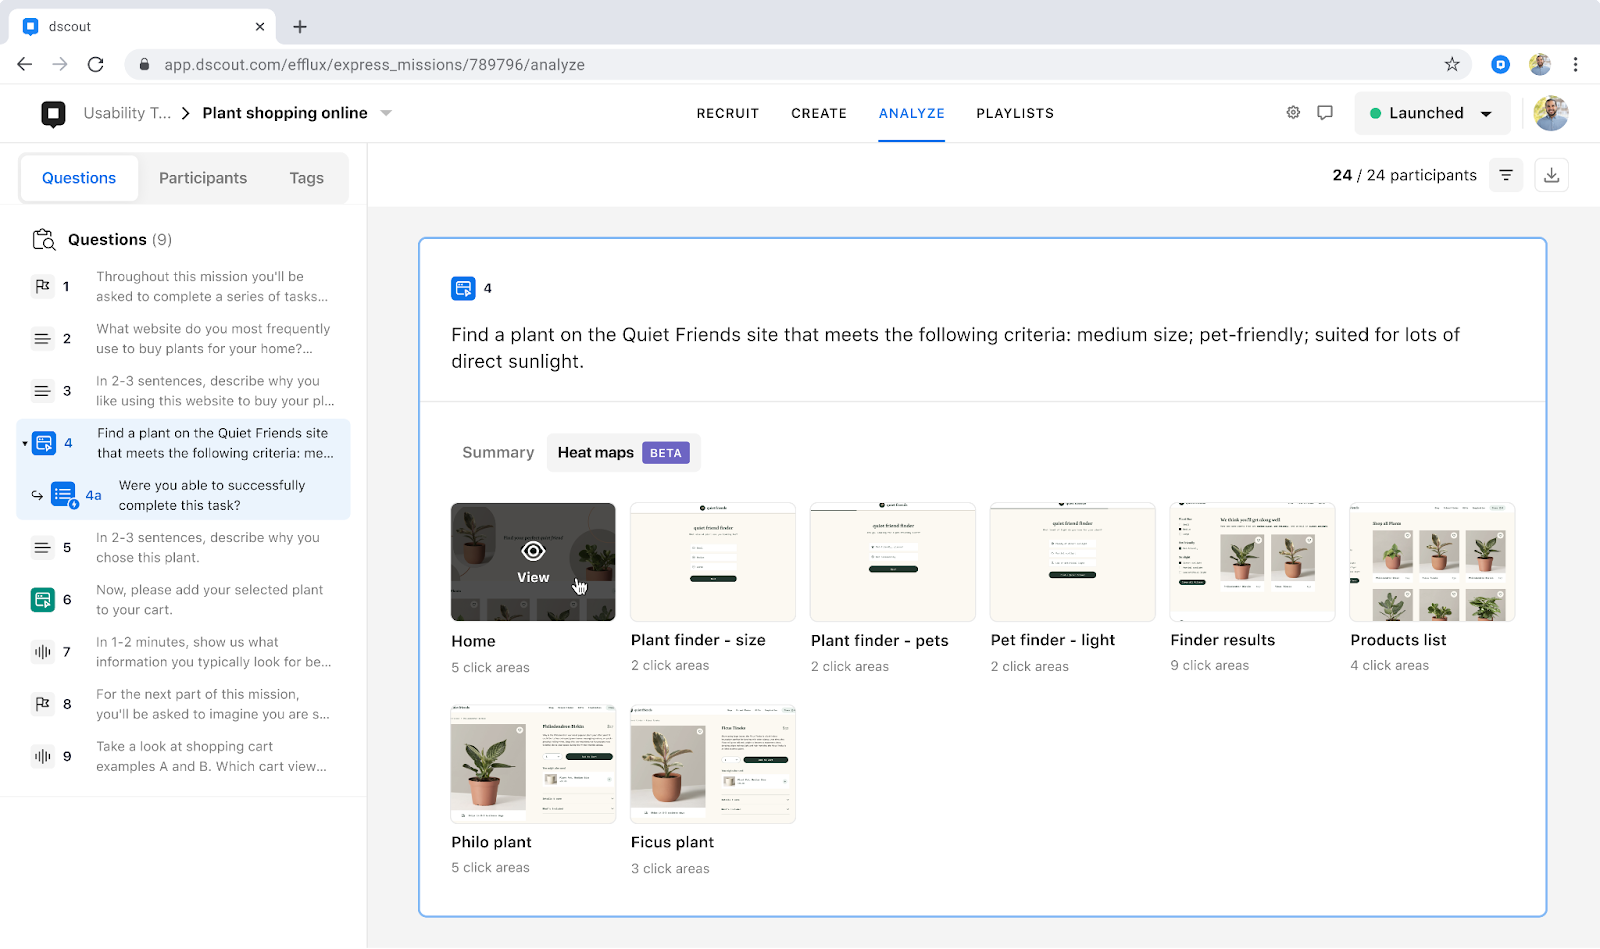
Task: Switch to the Tags tab
Action: pyautogui.click(x=307, y=178)
